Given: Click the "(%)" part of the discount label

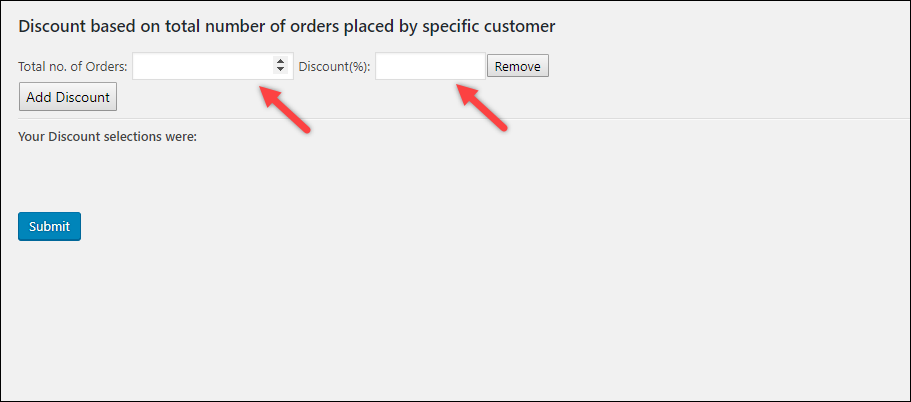Looking at the screenshot, I should coord(358,67).
